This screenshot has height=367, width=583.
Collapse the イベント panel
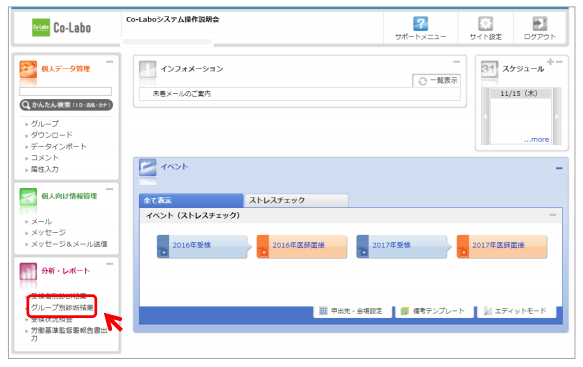pos(559,168)
